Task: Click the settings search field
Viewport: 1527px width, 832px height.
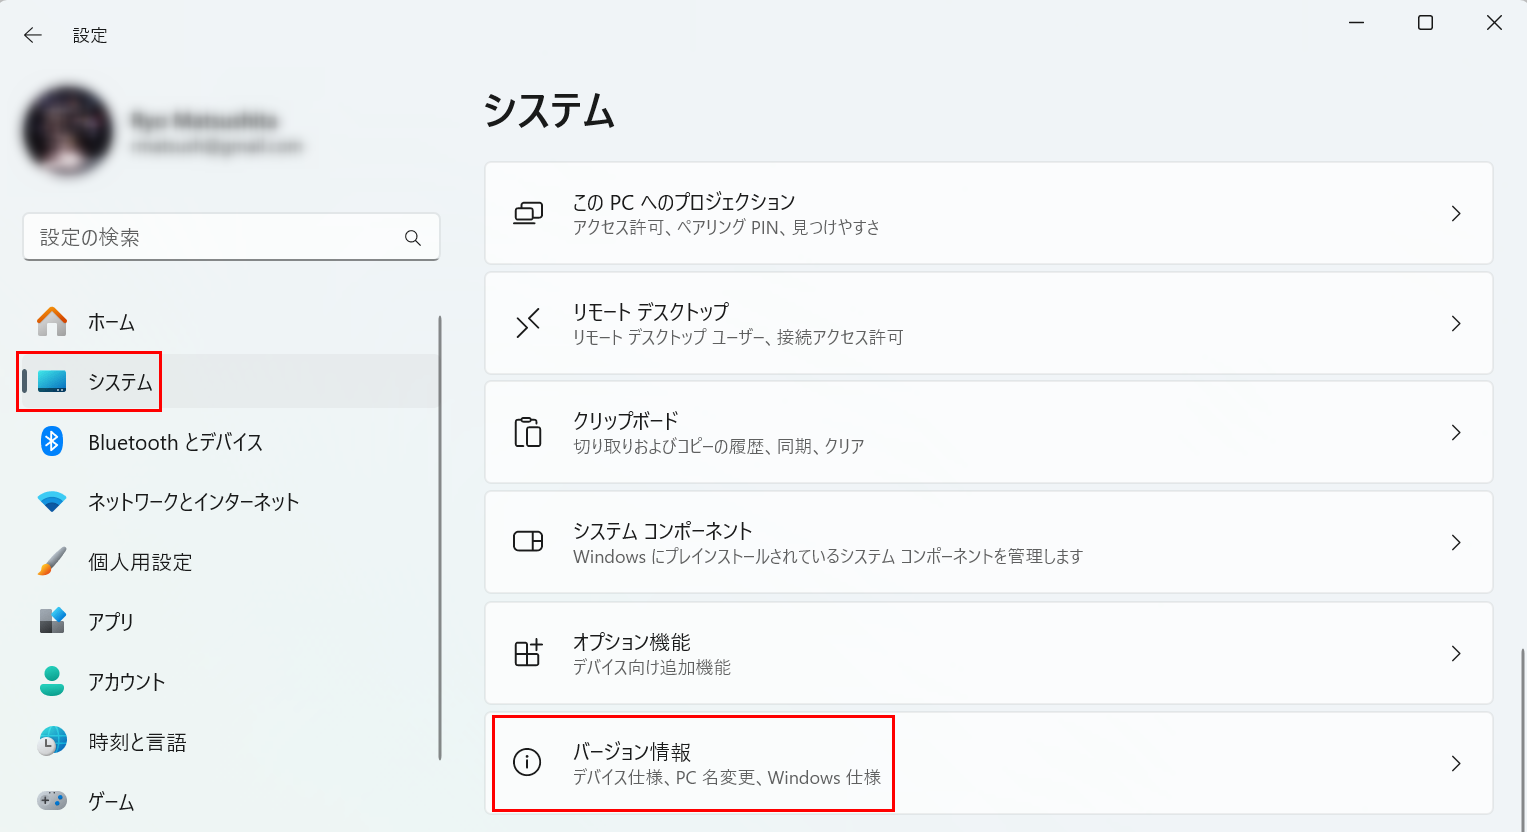Action: 231,237
